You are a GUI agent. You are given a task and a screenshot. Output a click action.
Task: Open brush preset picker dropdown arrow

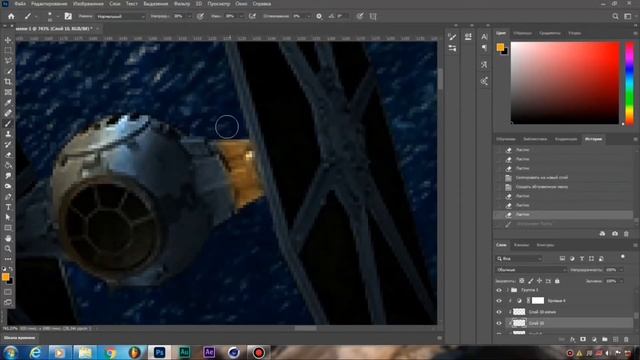pyautogui.click(x=58, y=17)
